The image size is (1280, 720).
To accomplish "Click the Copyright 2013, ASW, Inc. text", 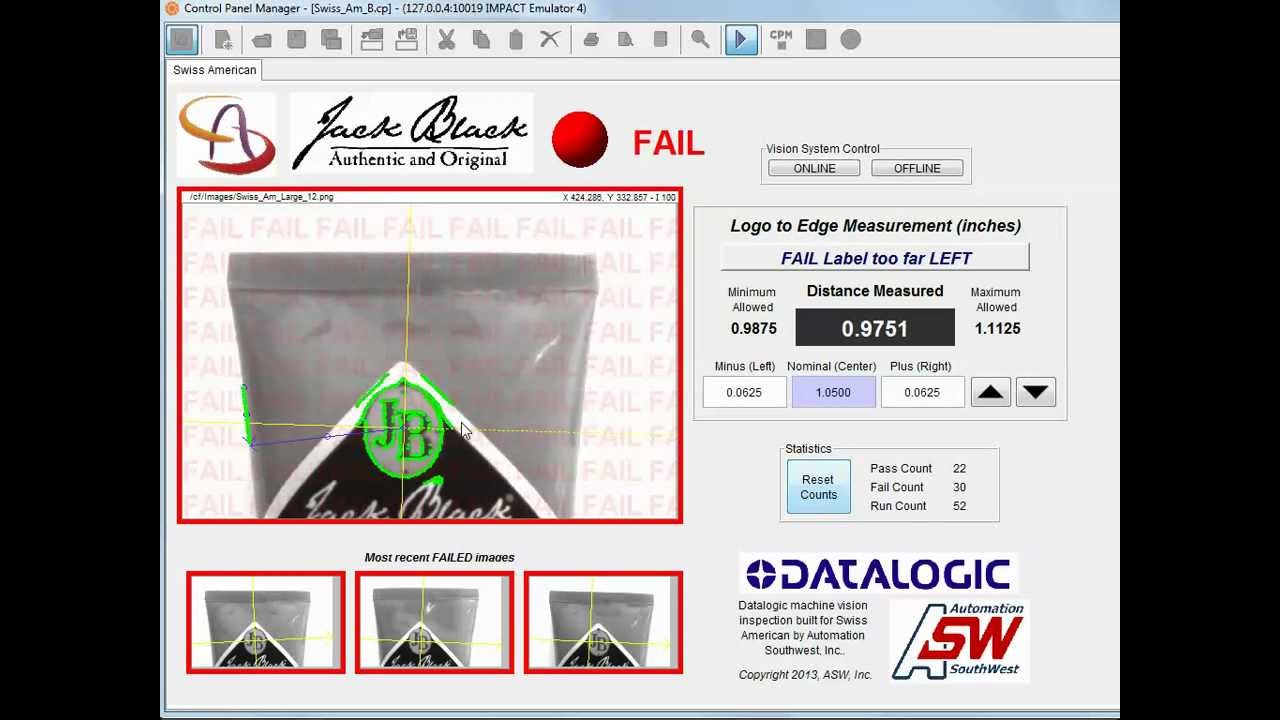I will pos(805,675).
